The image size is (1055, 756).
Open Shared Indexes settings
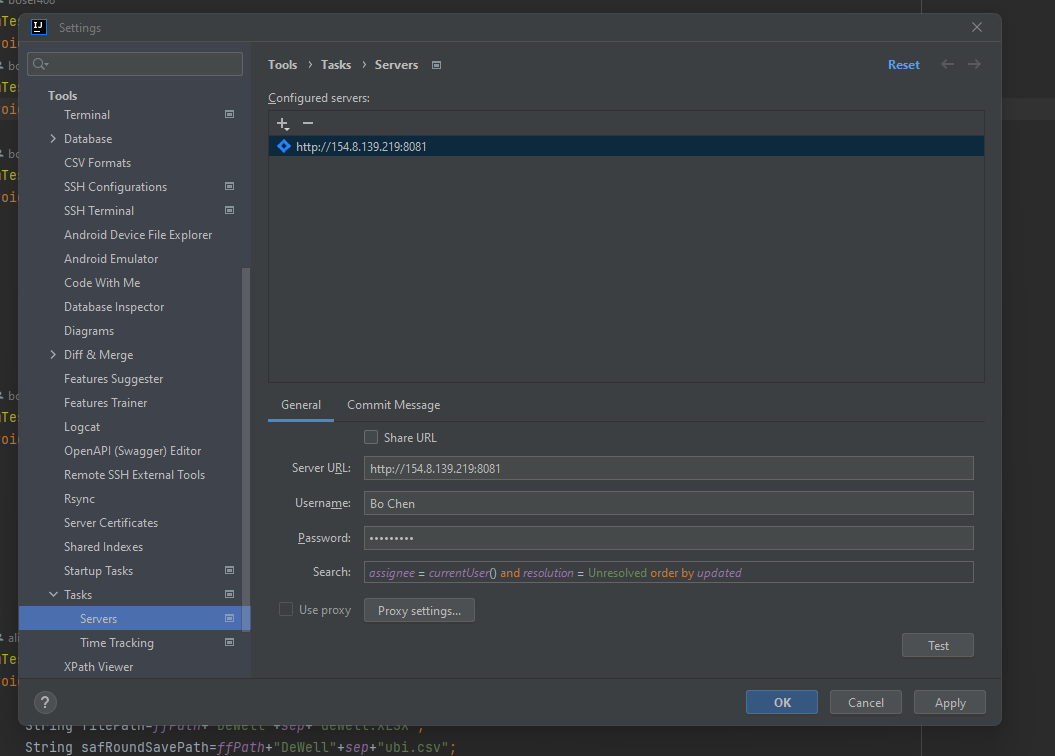[104, 547]
